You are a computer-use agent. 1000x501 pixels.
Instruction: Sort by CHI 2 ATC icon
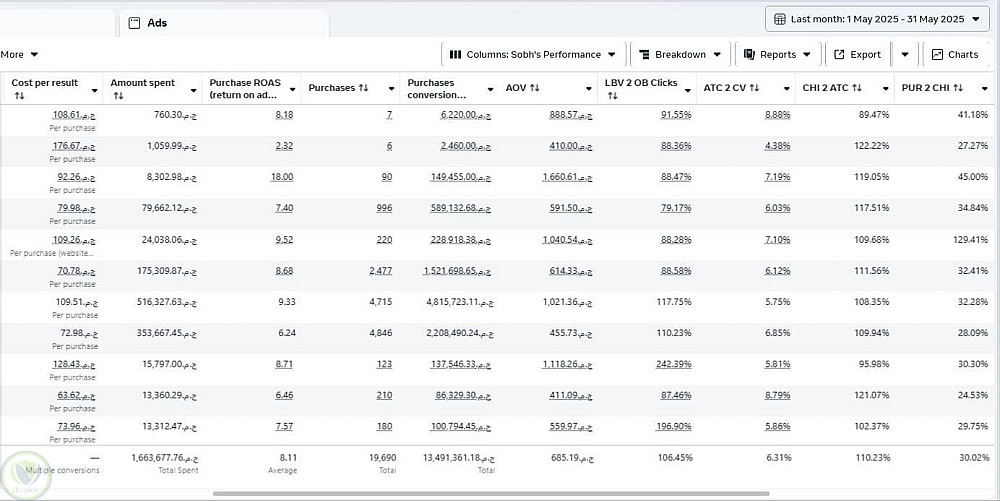pos(857,88)
